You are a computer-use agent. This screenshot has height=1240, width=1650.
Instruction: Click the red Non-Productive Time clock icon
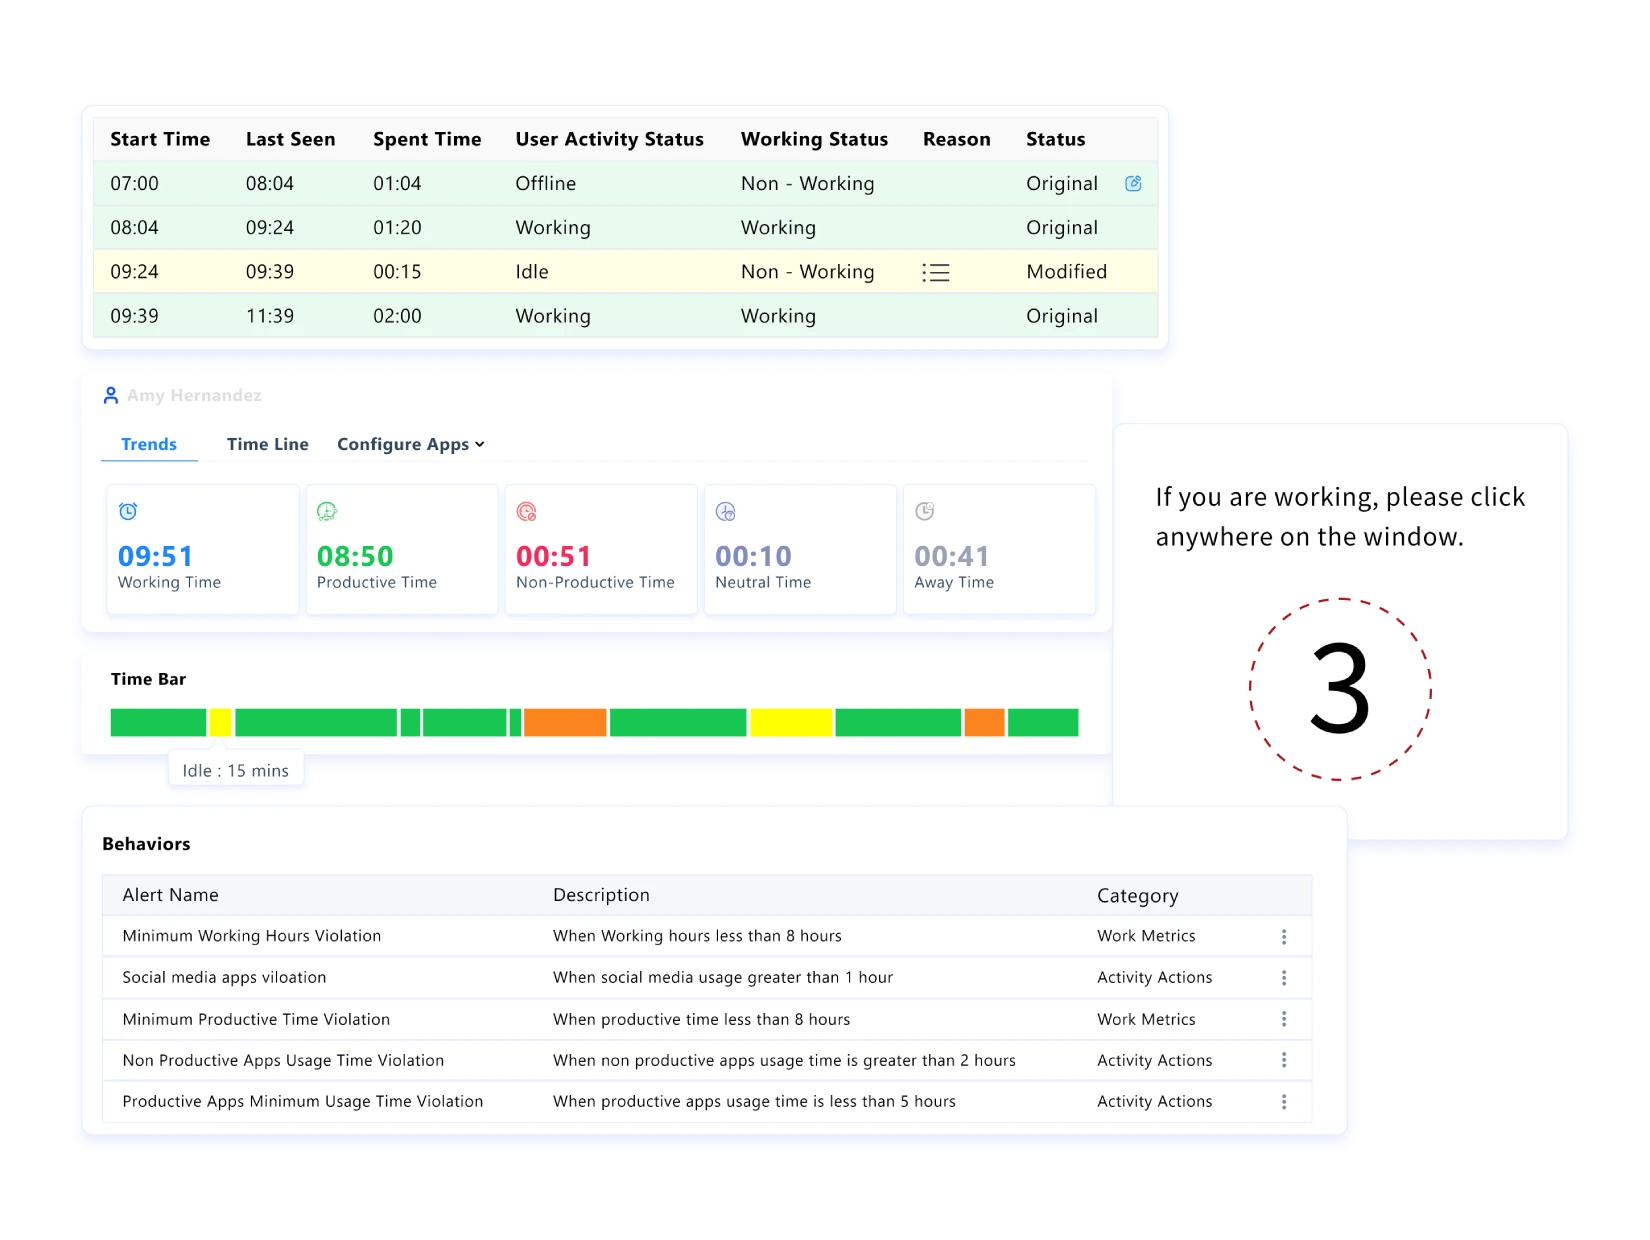pyautogui.click(x=527, y=511)
